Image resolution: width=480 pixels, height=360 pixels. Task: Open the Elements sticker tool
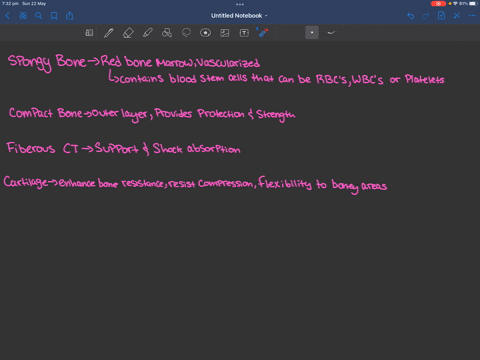[205, 33]
